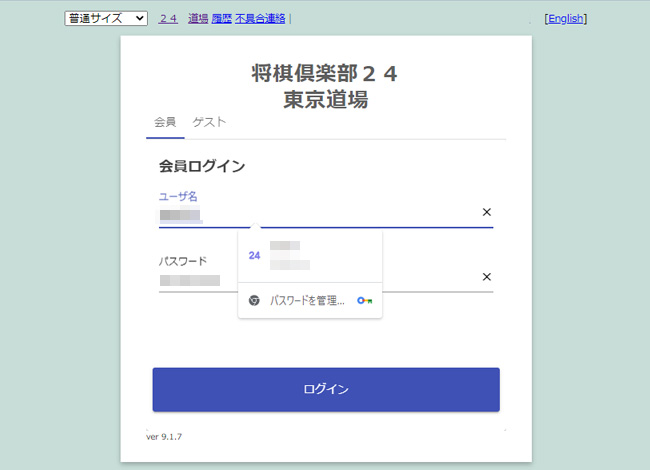The width and height of the screenshot is (650, 470).
Task: Click the 24 site icon in the autofill suggestion
Action: click(x=254, y=256)
